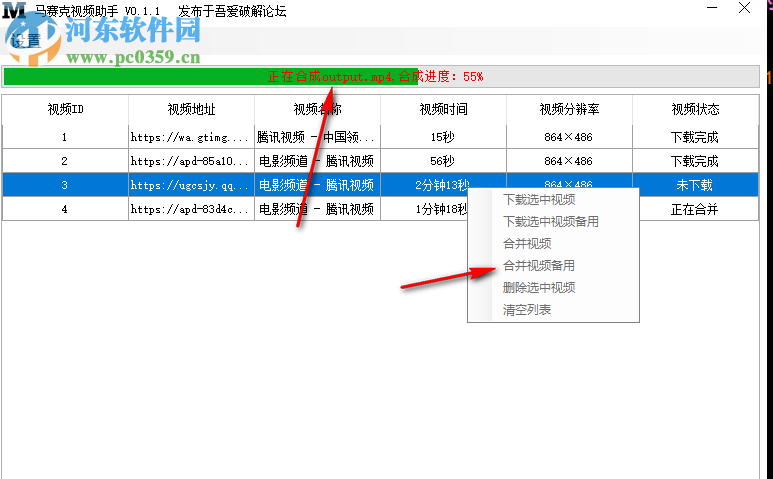Select URL cell https://apd-83d4c...
Screen dimensions: 773x479
(x=191, y=209)
